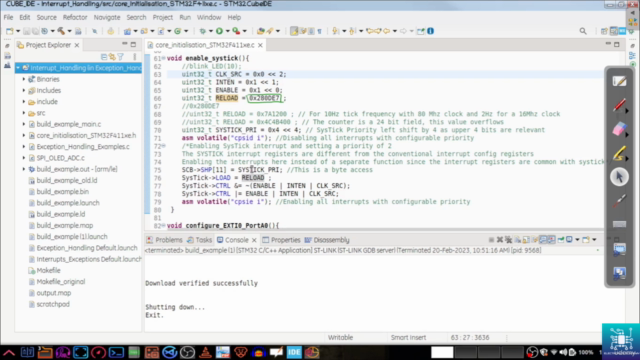The image size is (640, 360).
Task: Expand the src folder node
Action: pos(24,113)
